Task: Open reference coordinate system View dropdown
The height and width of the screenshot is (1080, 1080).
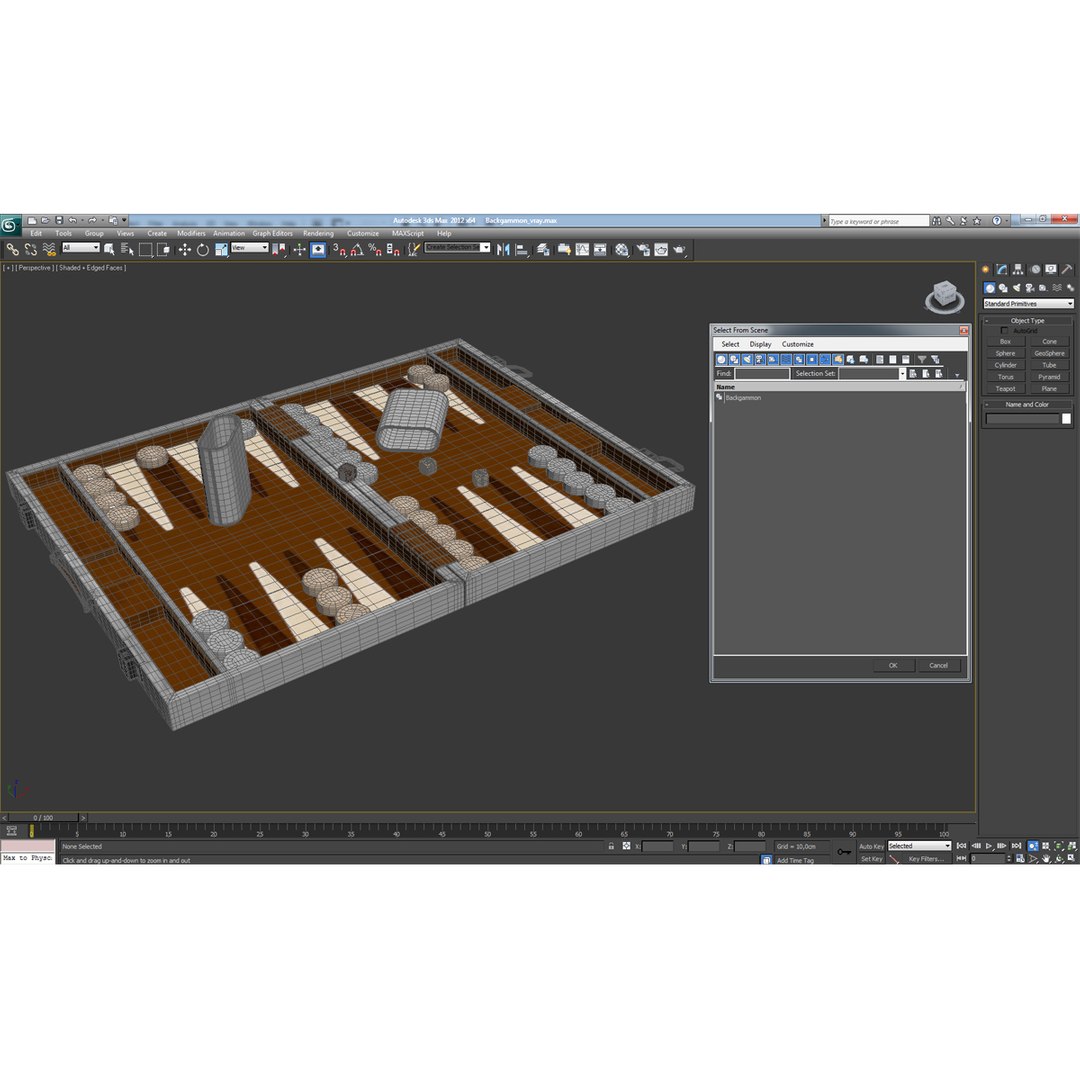Action: [x=249, y=248]
